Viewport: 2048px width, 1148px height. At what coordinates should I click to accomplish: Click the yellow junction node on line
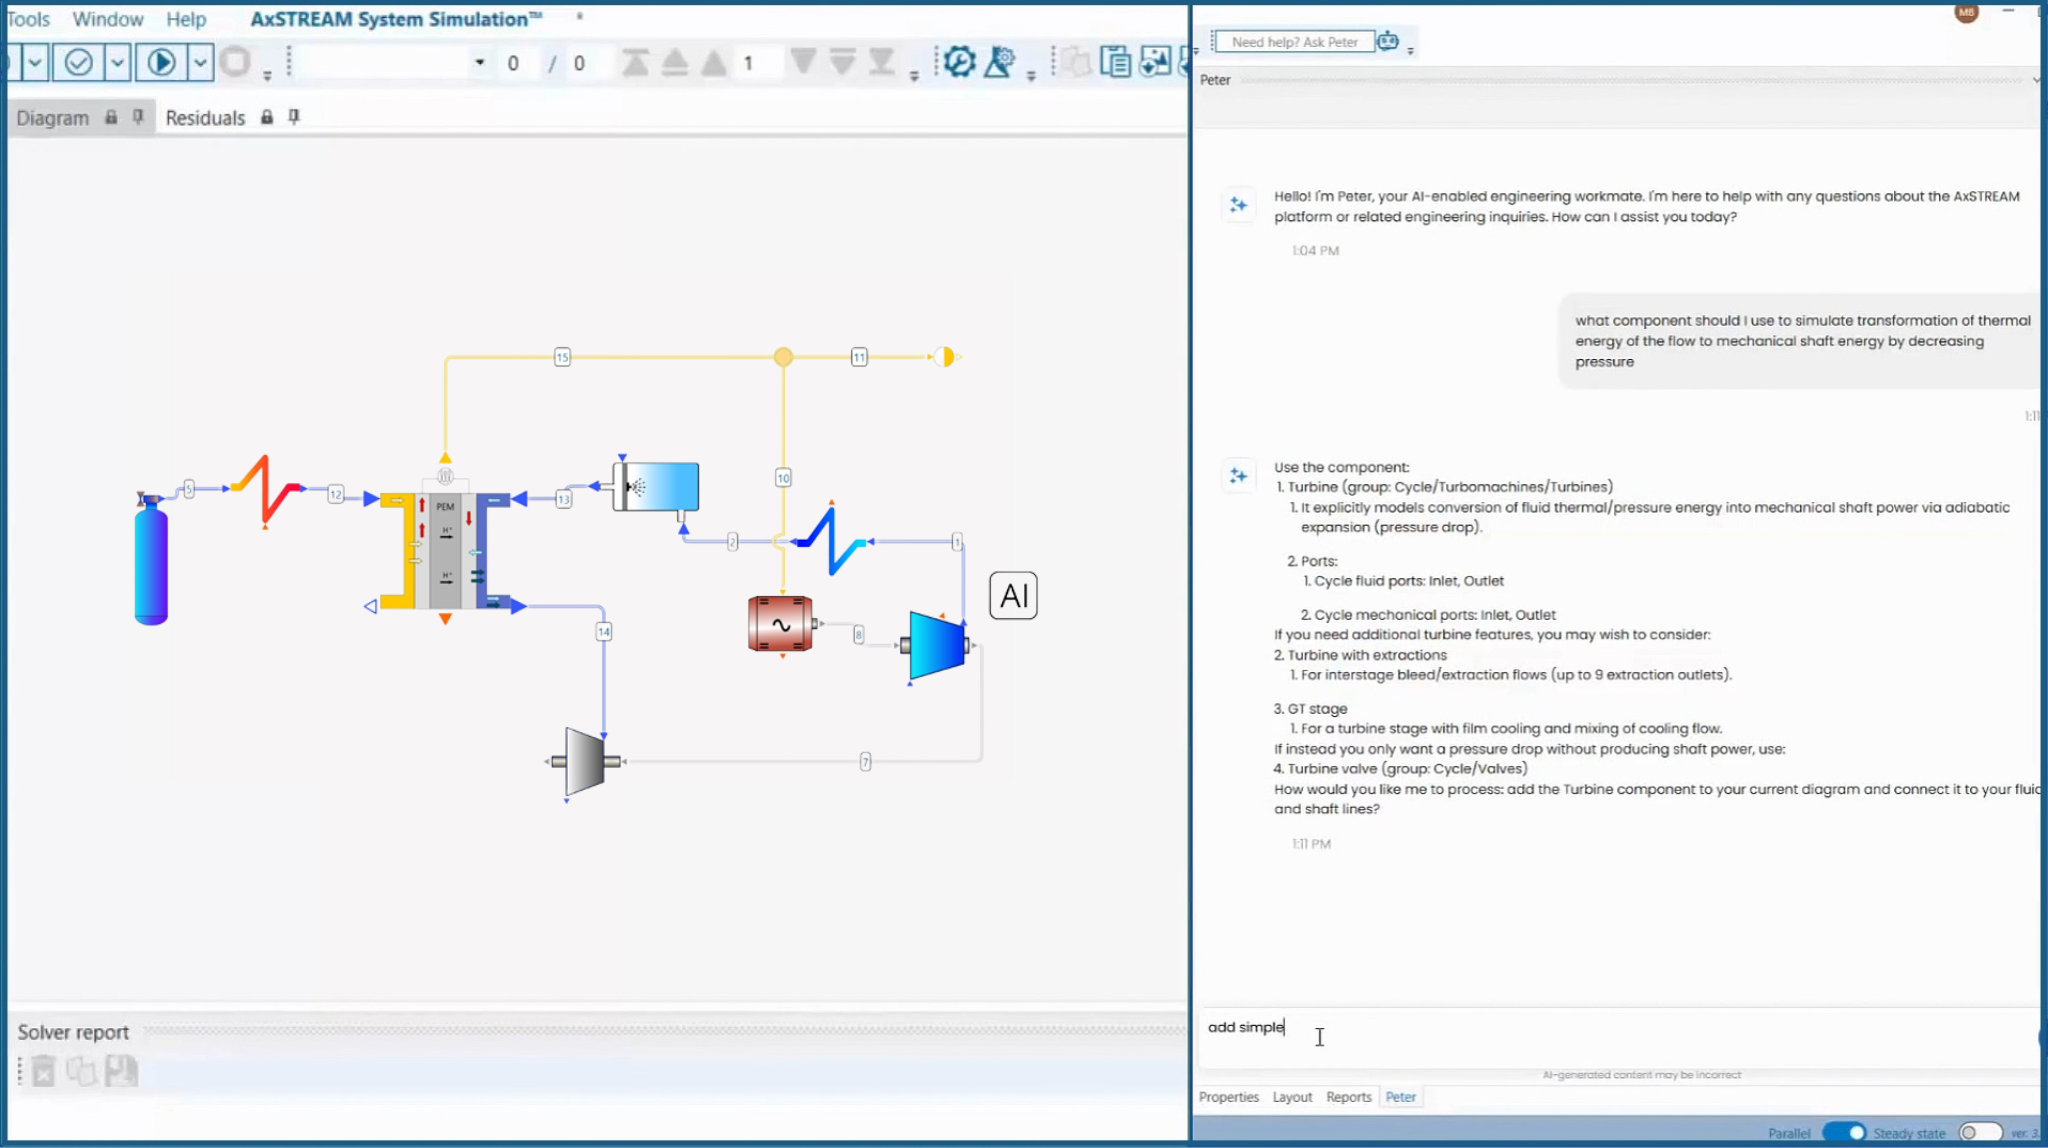click(x=783, y=357)
